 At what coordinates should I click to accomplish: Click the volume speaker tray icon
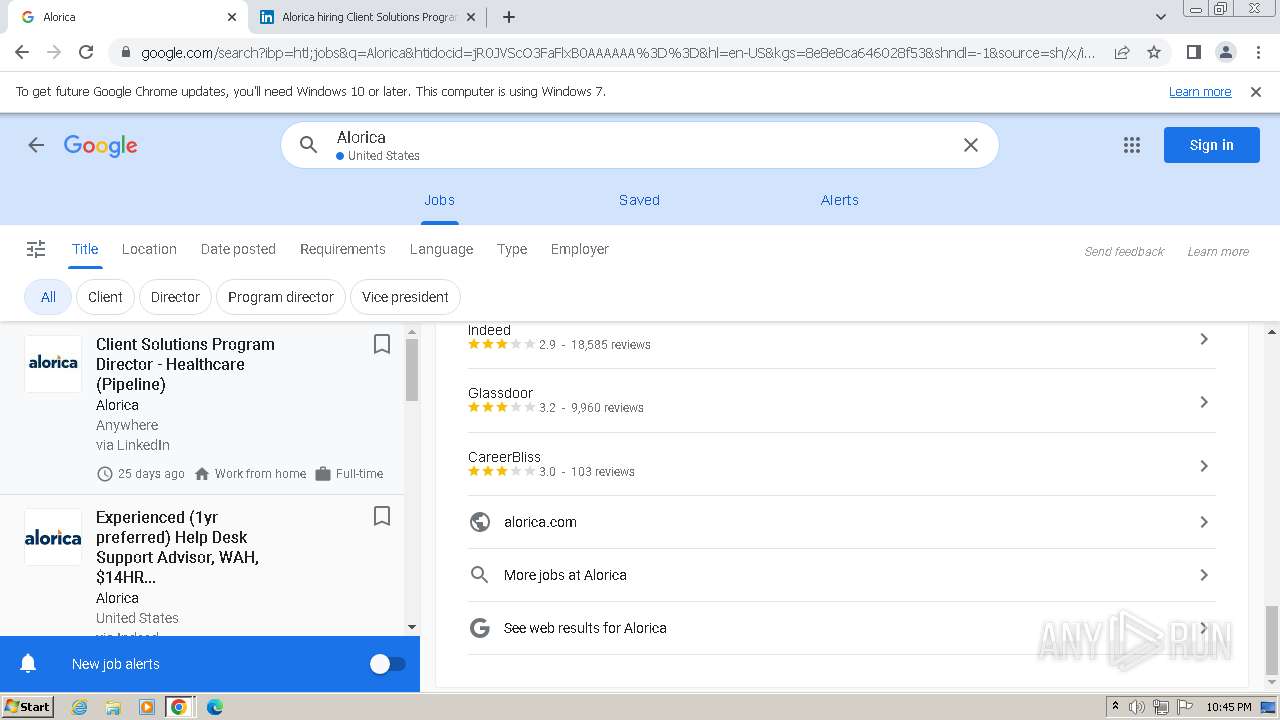(1137, 707)
